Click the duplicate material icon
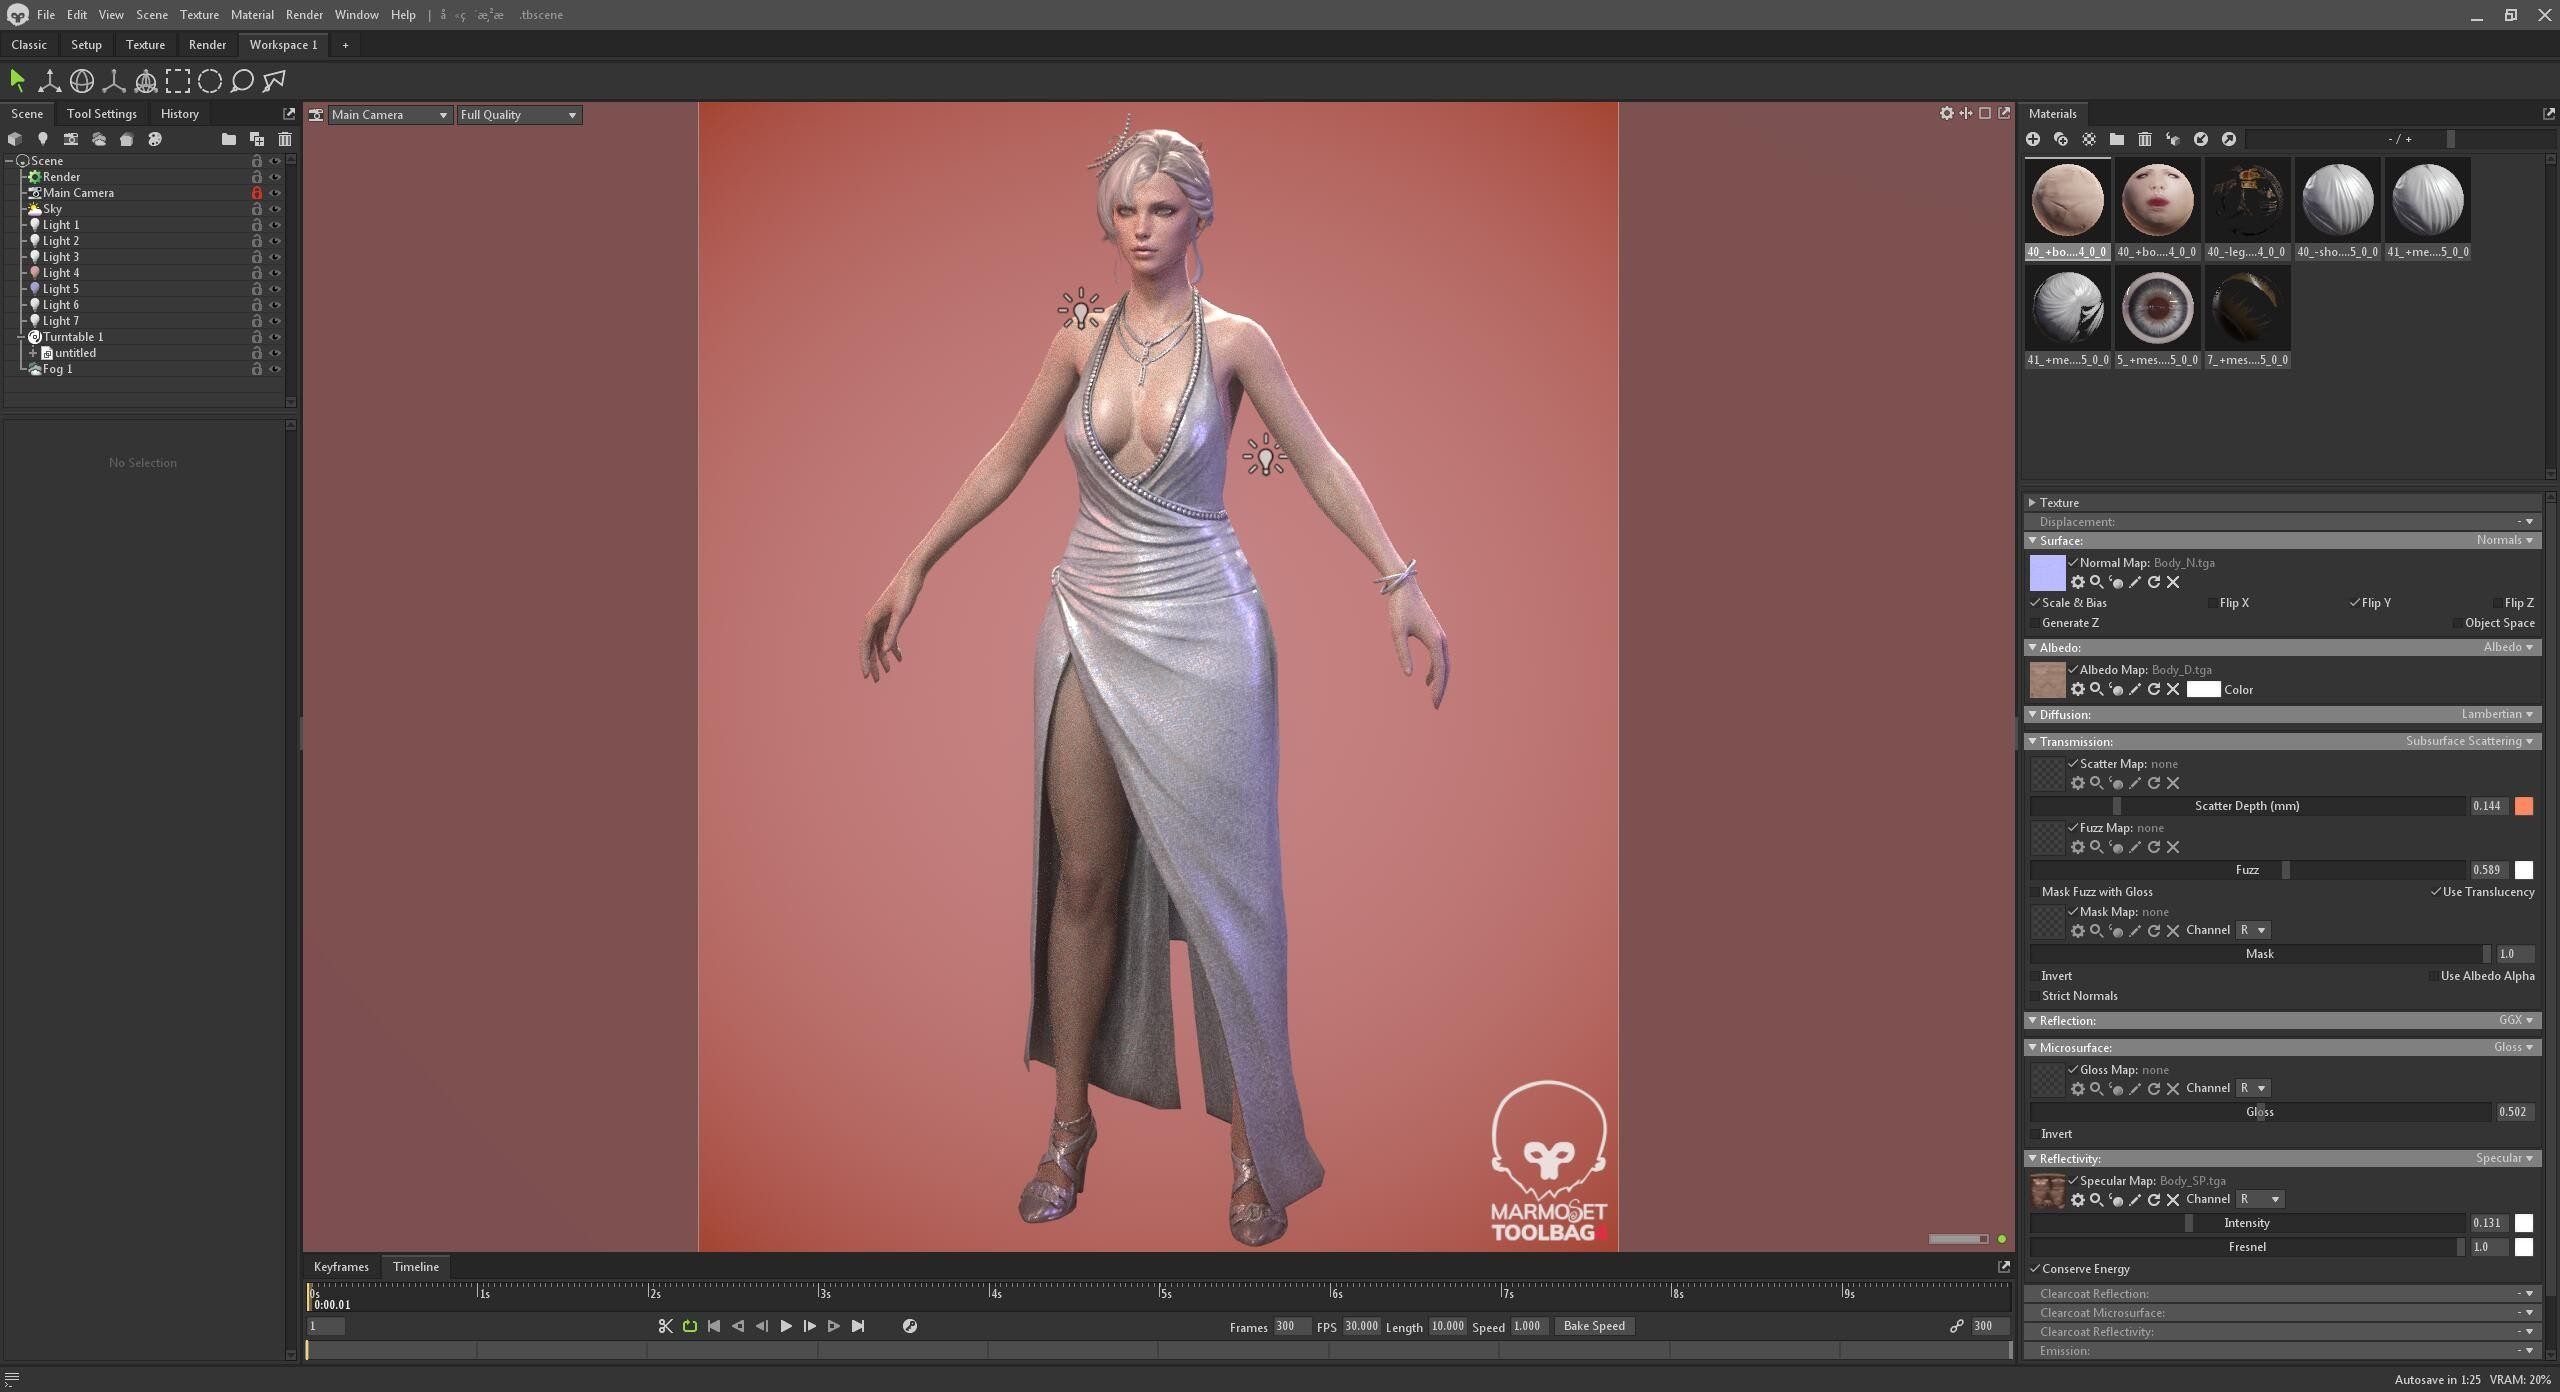2560x1392 pixels. (x=2061, y=139)
